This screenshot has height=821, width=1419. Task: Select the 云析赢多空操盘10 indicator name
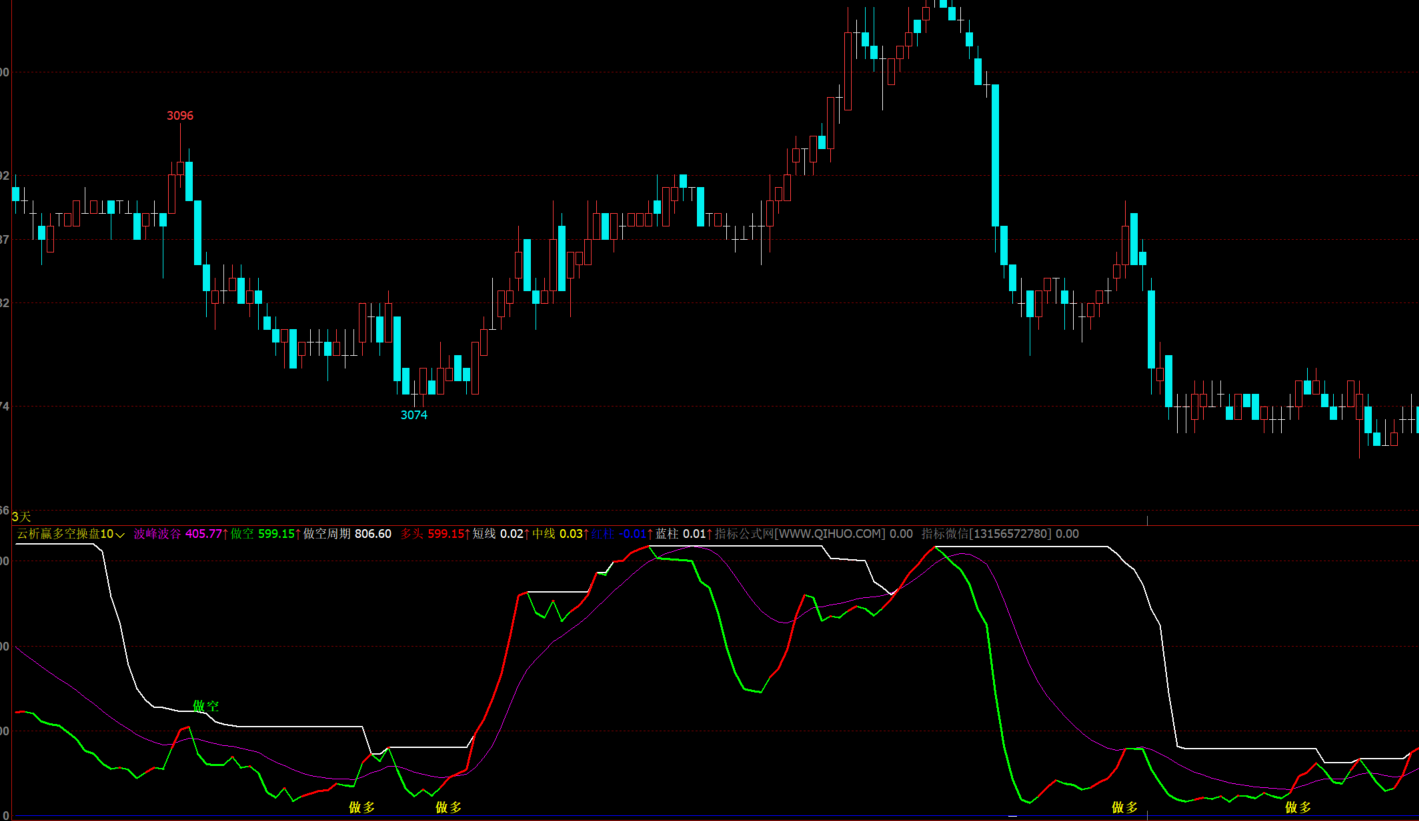65,534
